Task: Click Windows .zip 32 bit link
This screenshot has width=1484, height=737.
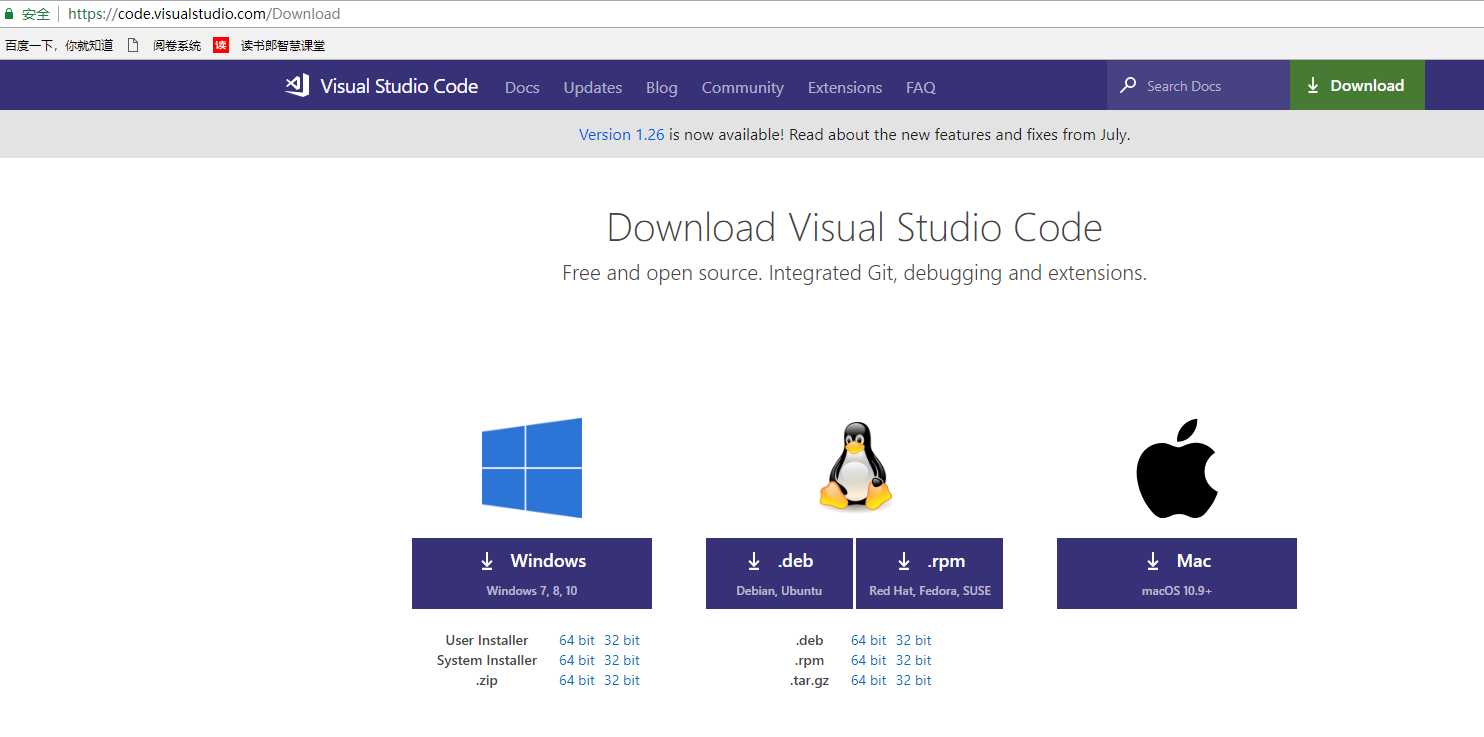Action: [x=622, y=680]
